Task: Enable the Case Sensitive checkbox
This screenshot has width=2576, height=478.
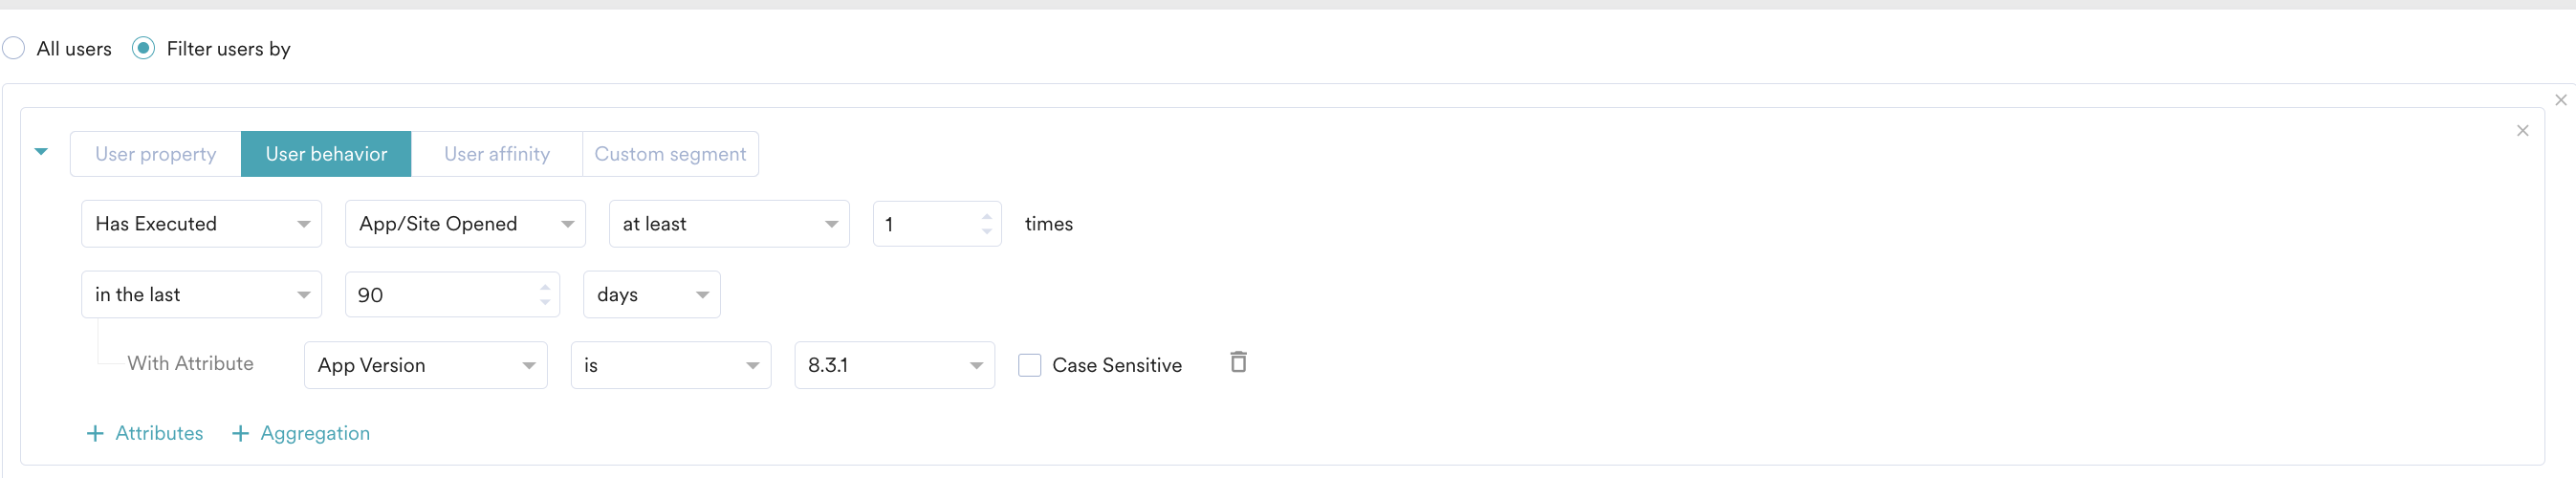Action: pyautogui.click(x=1029, y=365)
